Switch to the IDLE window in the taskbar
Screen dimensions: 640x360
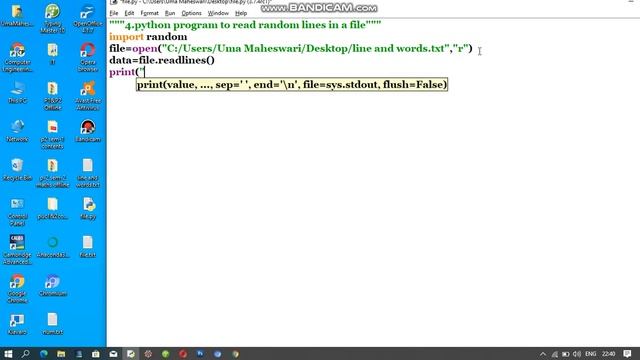coord(131,353)
